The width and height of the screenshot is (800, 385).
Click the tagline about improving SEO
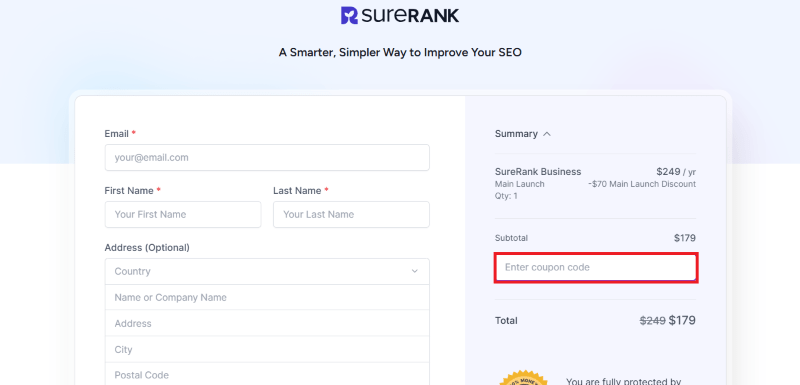(x=400, y=53)
